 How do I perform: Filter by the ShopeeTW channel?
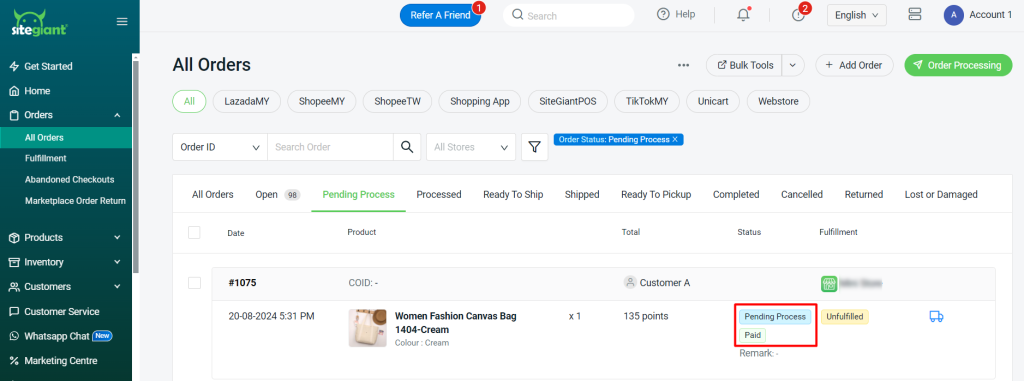398,101
